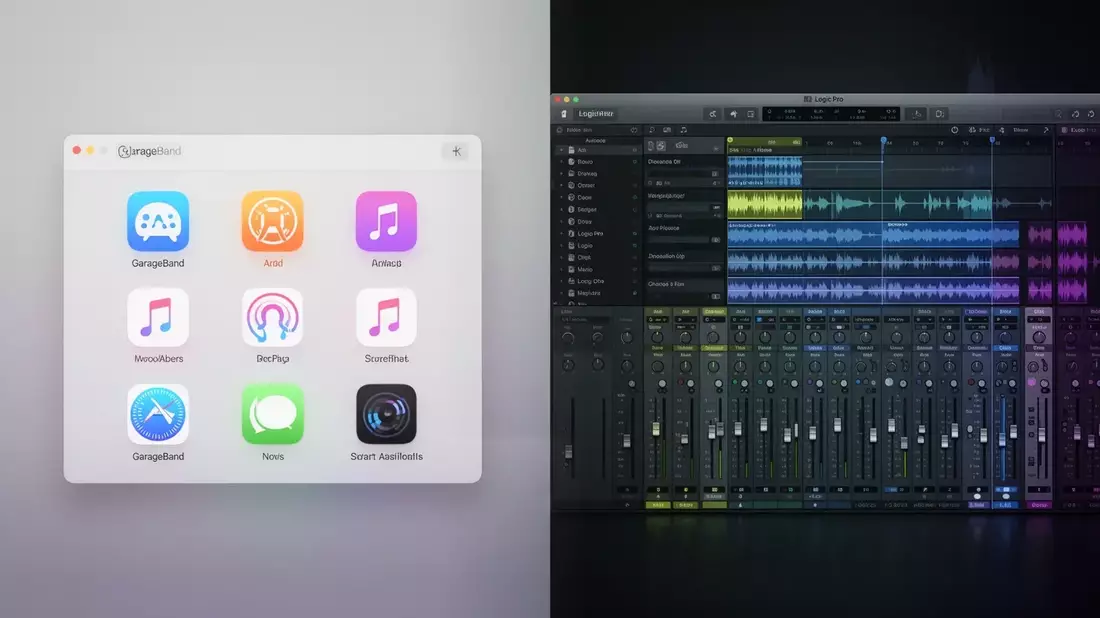Open the purple Anlaca music note app
Viewport: 1100px width, 618px height.
tap(386, 221)
